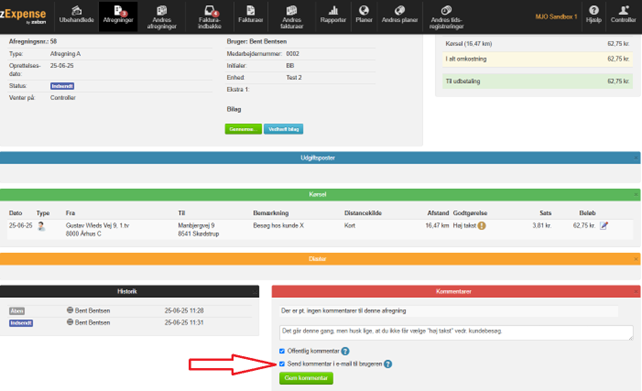Click the Vedhæft bilag button
Viewport: 642px width, 391px height.
(x=283, y=129)
